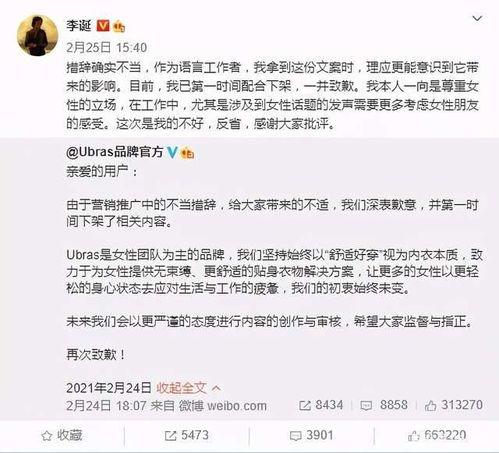Open the post timestamp 2月25日 15:40

[x=106, y=48]
